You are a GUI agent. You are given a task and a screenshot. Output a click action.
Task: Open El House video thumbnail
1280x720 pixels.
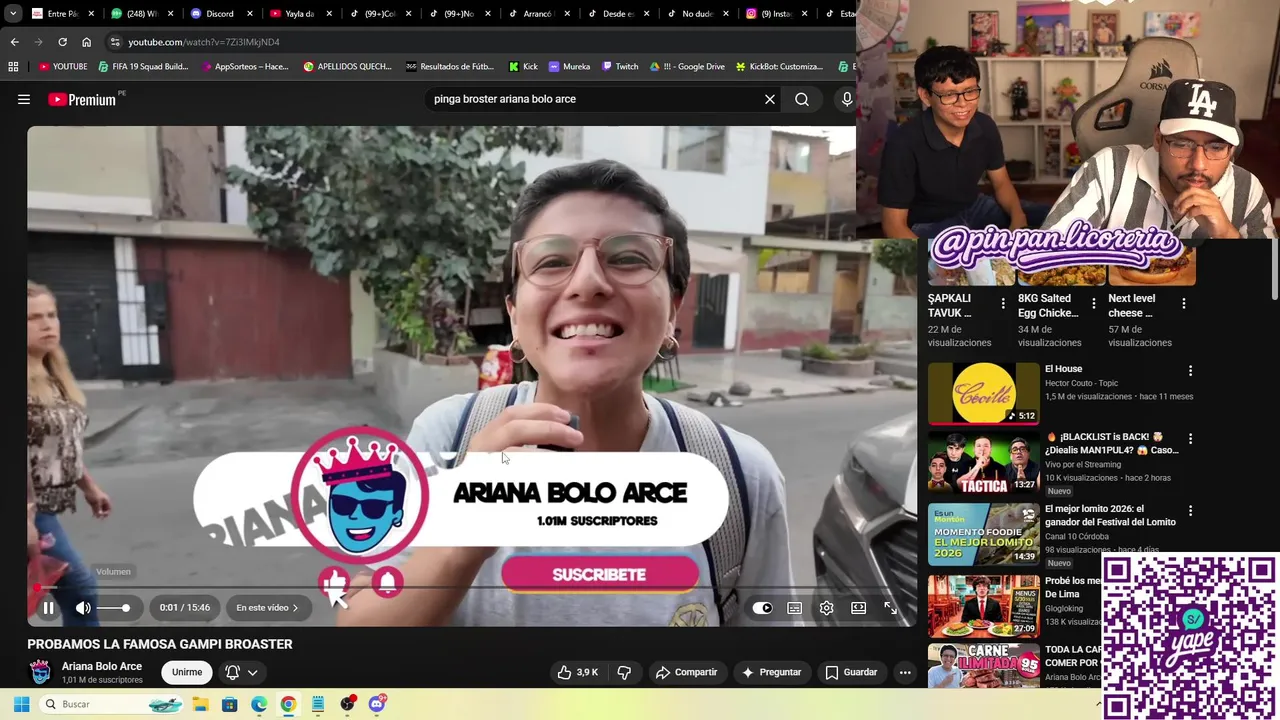point(984,393)
